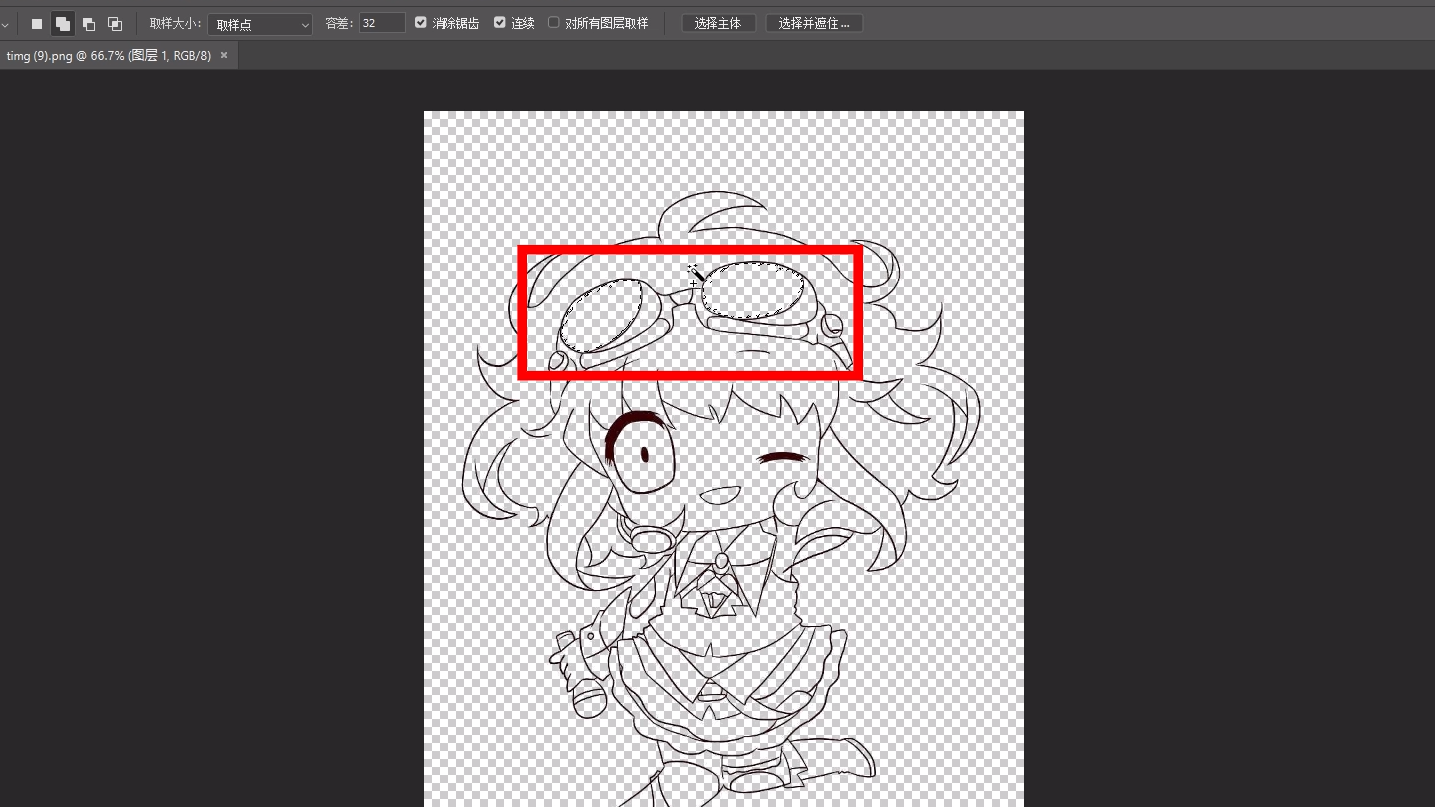This screenshot has width=1435, height=807.
Task: Switch to the timg (9).png document tab
Action: [109, 55]
